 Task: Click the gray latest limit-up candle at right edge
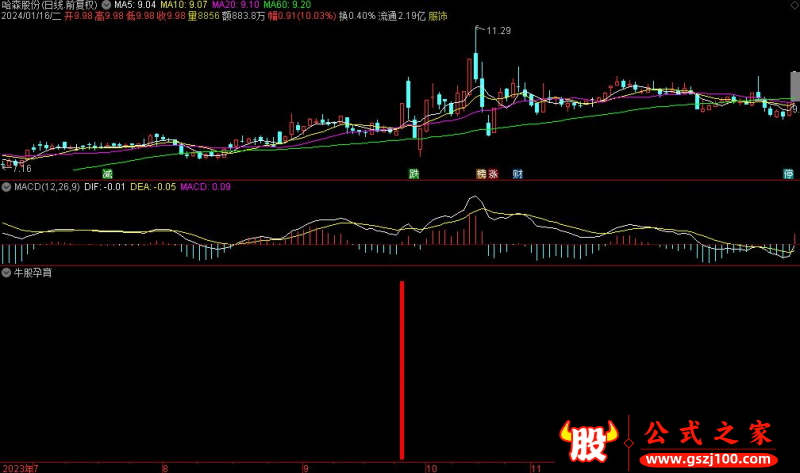(x=795, y=86)
